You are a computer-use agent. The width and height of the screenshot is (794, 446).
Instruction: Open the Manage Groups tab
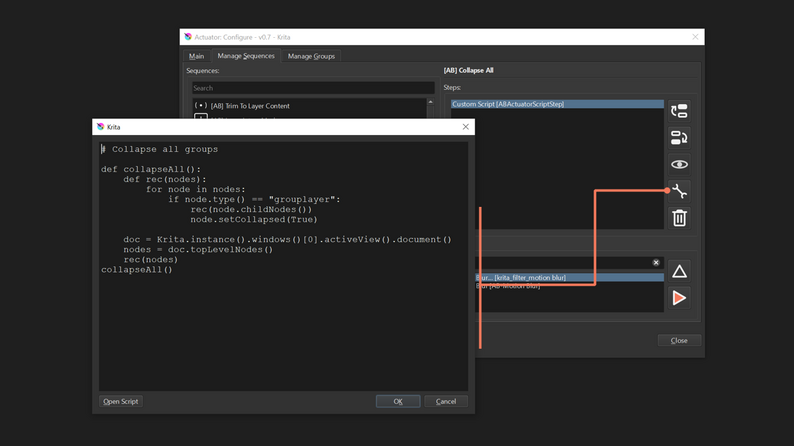coord(311,56)
